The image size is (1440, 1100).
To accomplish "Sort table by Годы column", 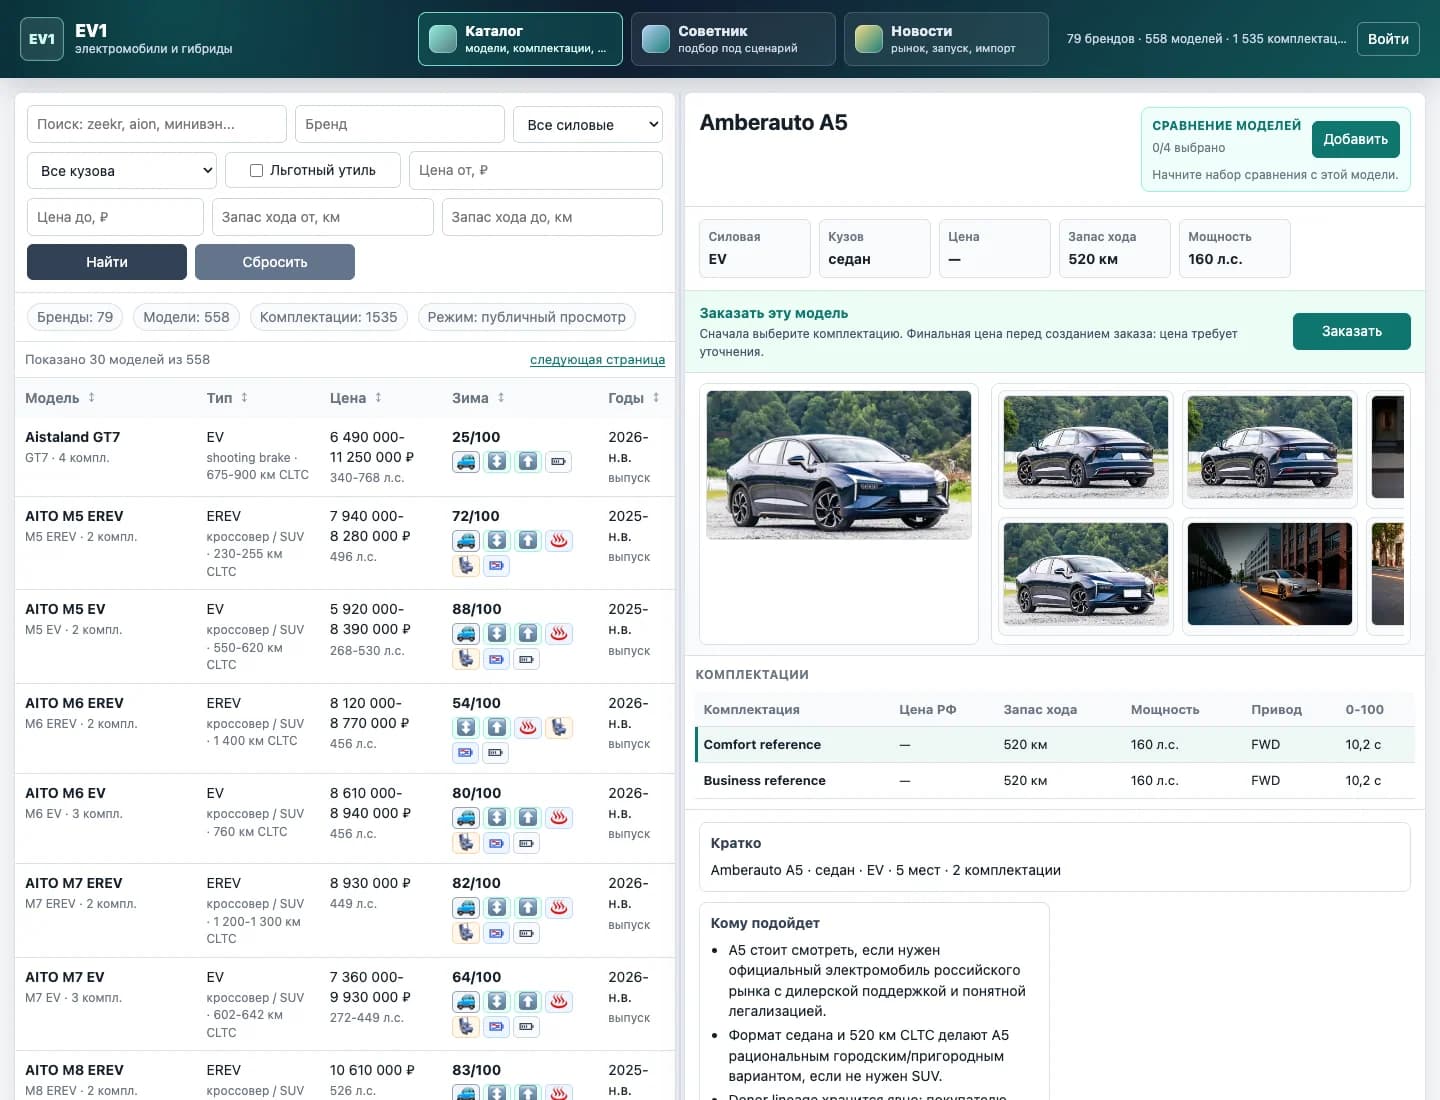I will click(x=634, y=398).
